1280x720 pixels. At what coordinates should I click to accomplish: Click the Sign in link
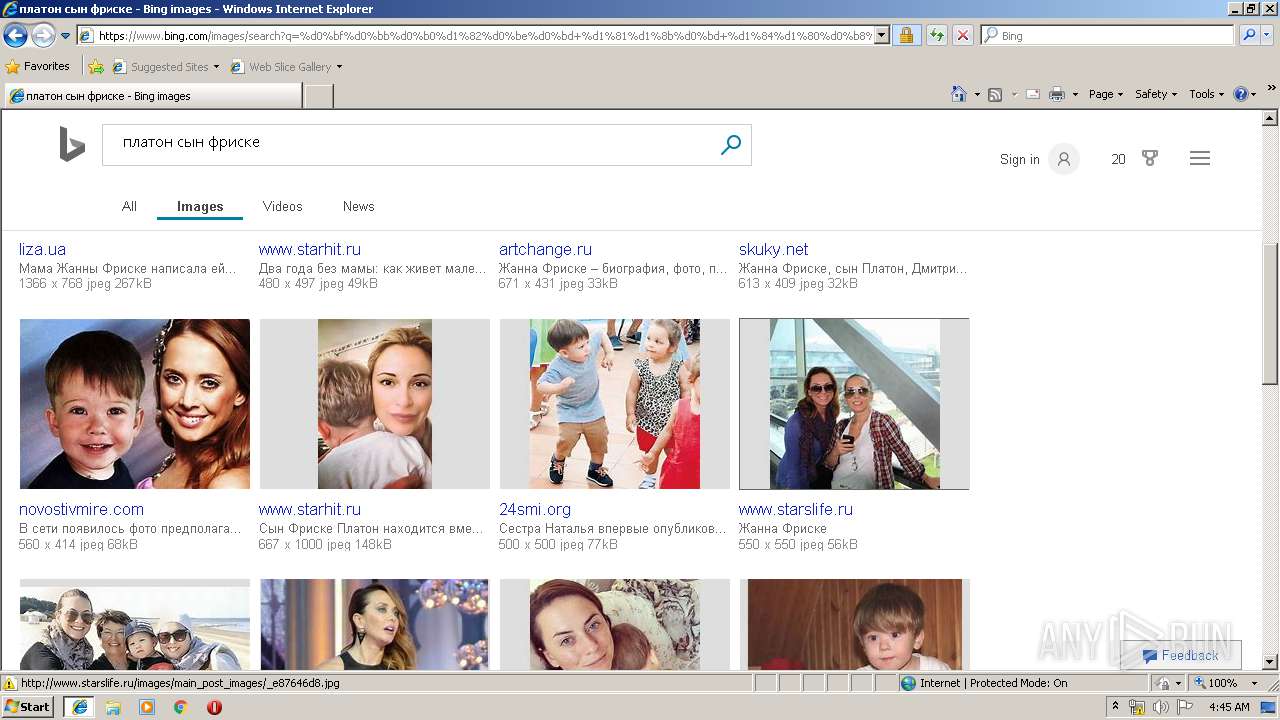[x=1019, y=159]
